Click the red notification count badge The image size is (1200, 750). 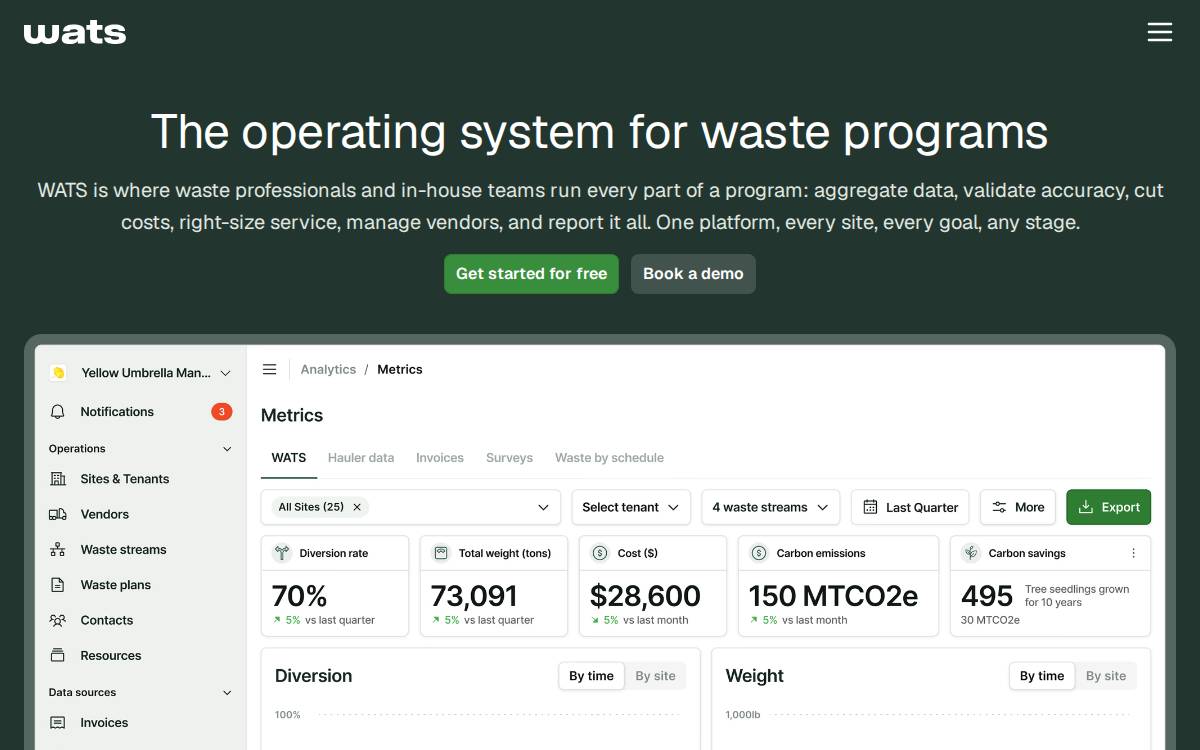(x=222, y=412)
